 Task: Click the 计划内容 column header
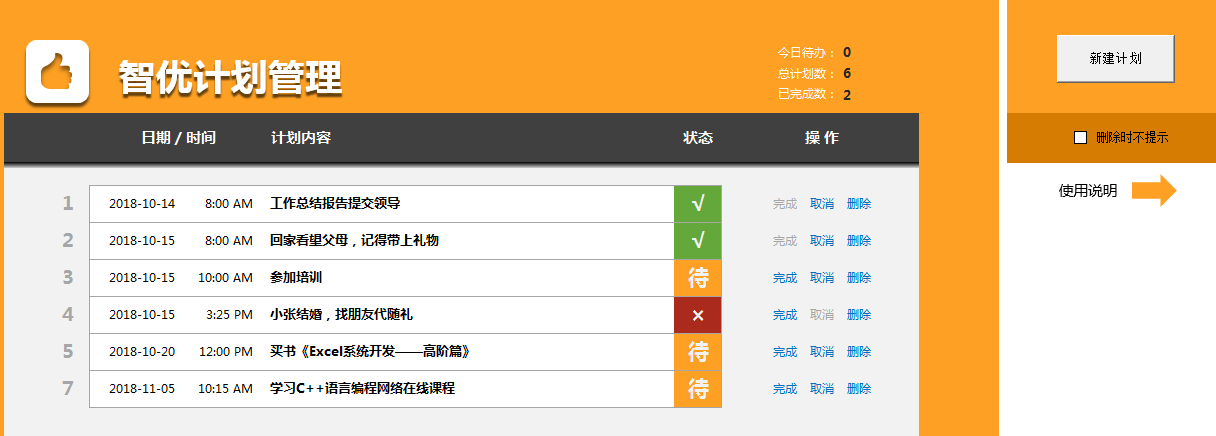click(300, 138)
